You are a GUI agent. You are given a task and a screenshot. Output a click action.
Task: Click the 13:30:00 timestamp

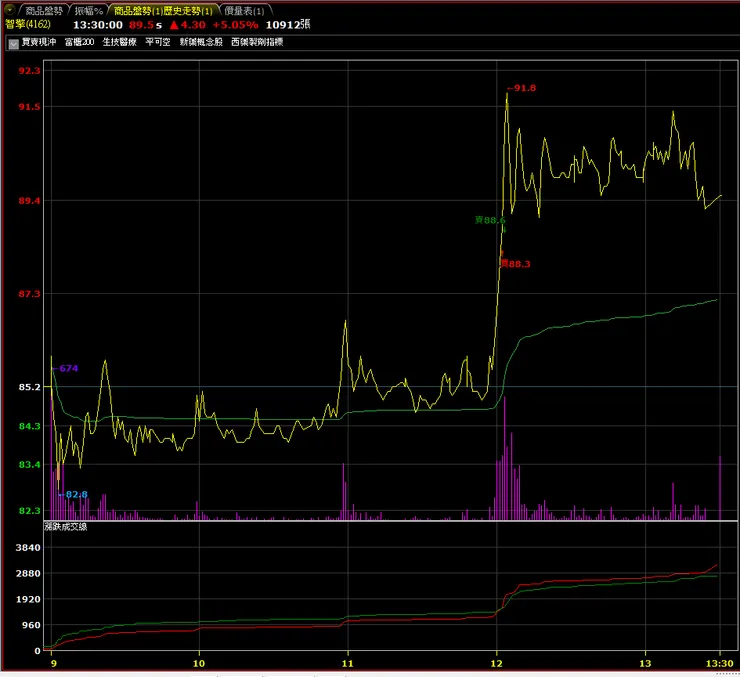[x=98, y=25]
